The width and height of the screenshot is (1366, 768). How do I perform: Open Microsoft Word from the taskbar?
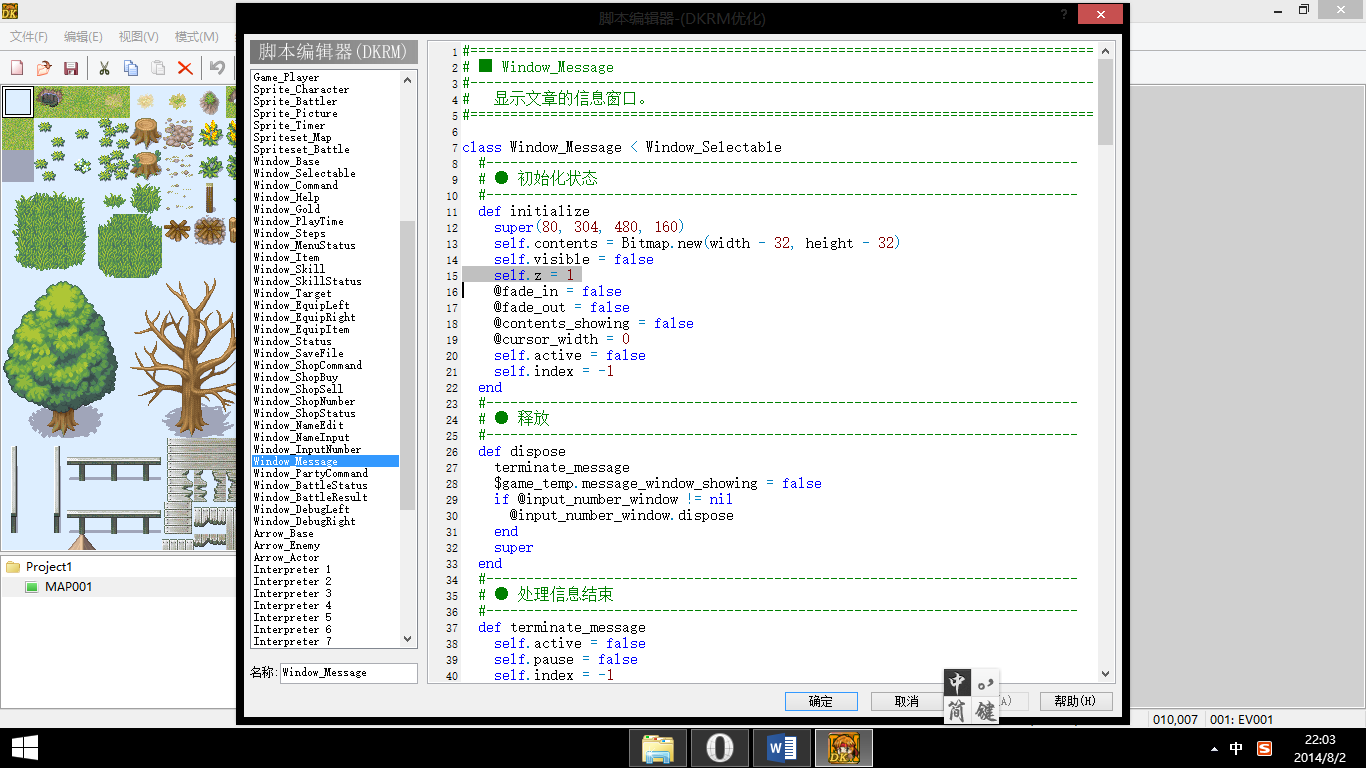(782, 748)
